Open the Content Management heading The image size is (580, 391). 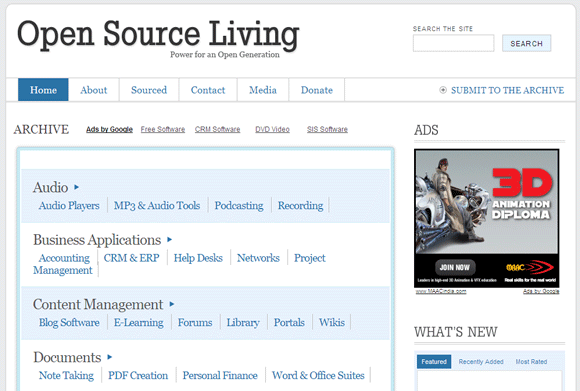click(x=98, y=304)
